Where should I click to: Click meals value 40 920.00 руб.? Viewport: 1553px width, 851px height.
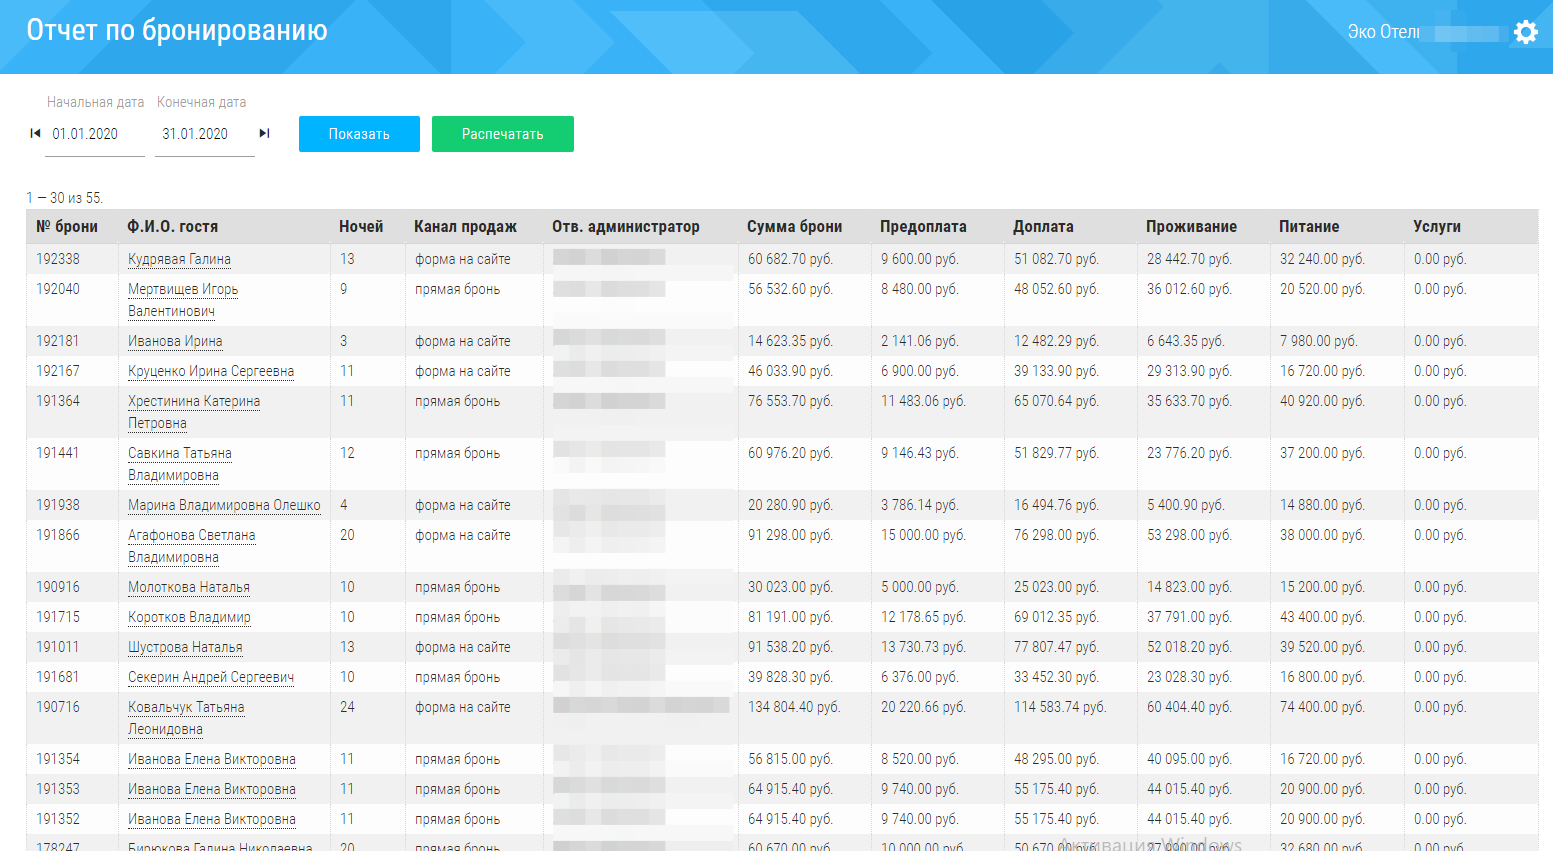pyautogui.click(x=1322, y=401)
